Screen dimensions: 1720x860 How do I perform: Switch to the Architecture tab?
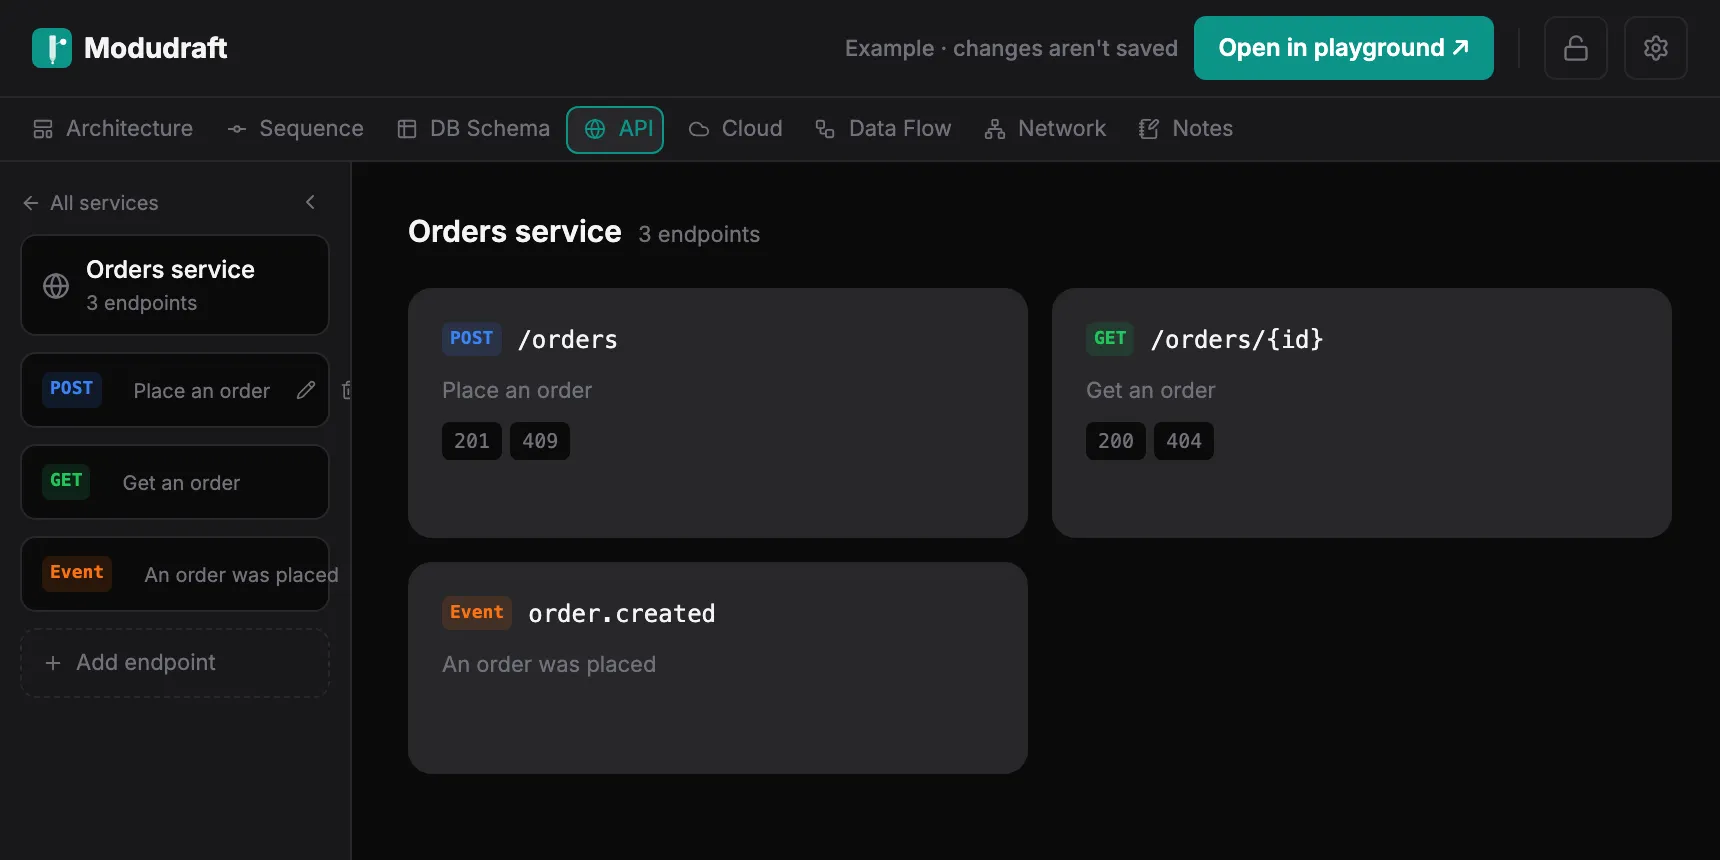pos(113,129)
